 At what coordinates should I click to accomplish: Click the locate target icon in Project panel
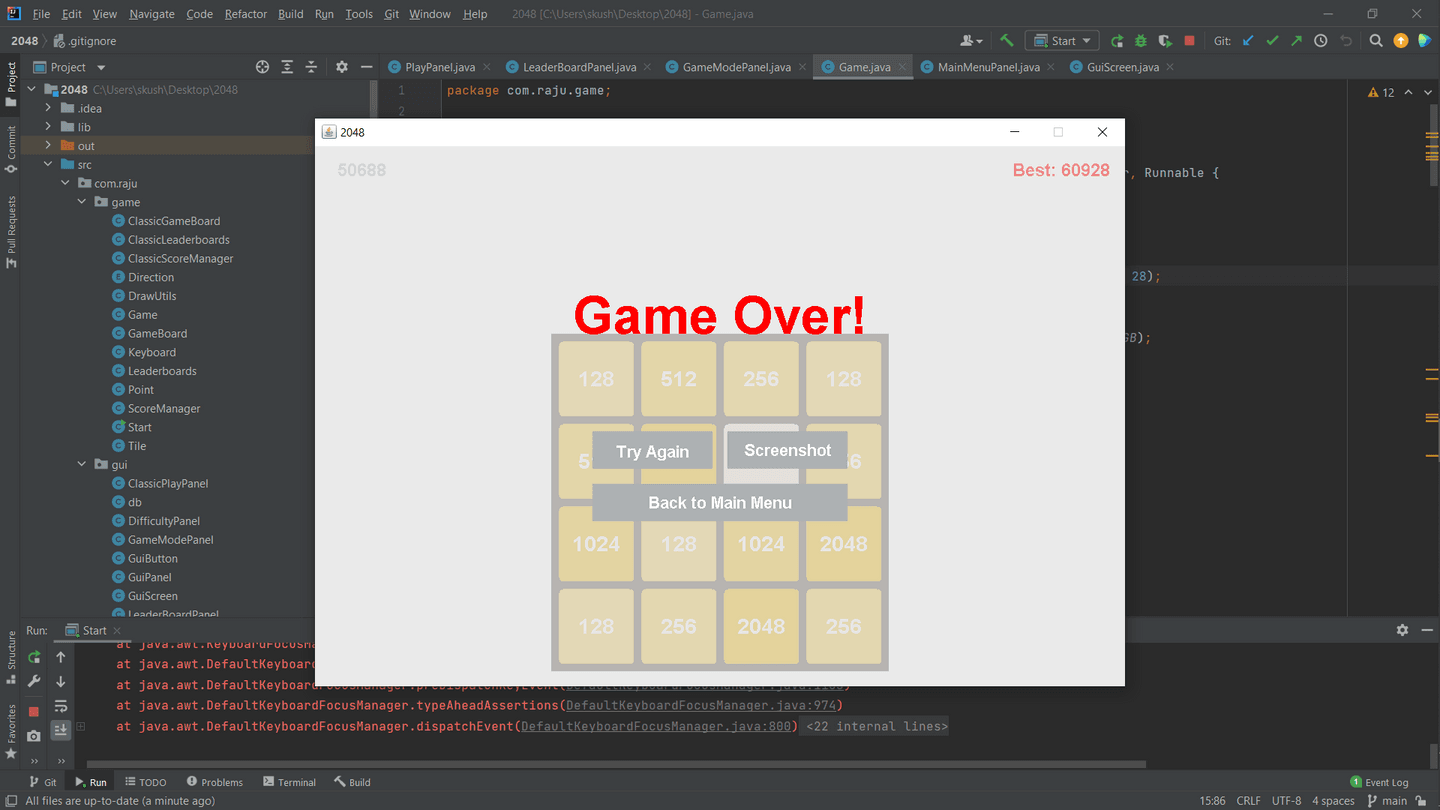coord(262,67)
